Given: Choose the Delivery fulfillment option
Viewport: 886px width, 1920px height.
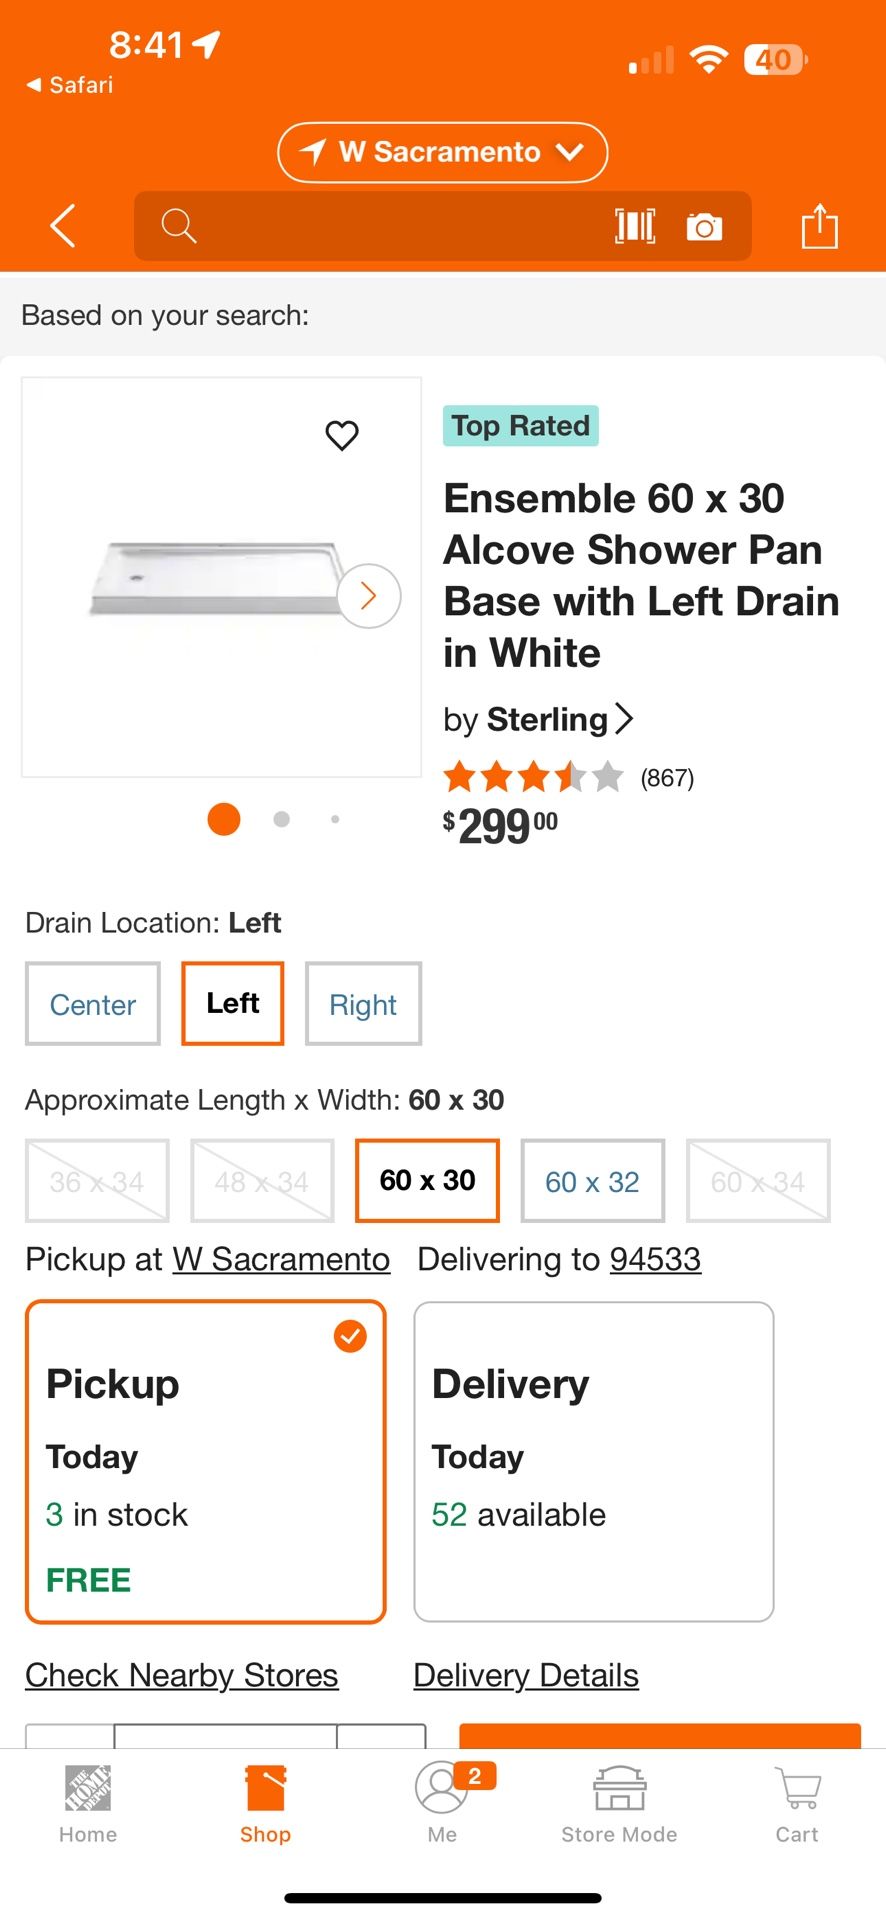Looking at the screenshot, I should 593,1459.
